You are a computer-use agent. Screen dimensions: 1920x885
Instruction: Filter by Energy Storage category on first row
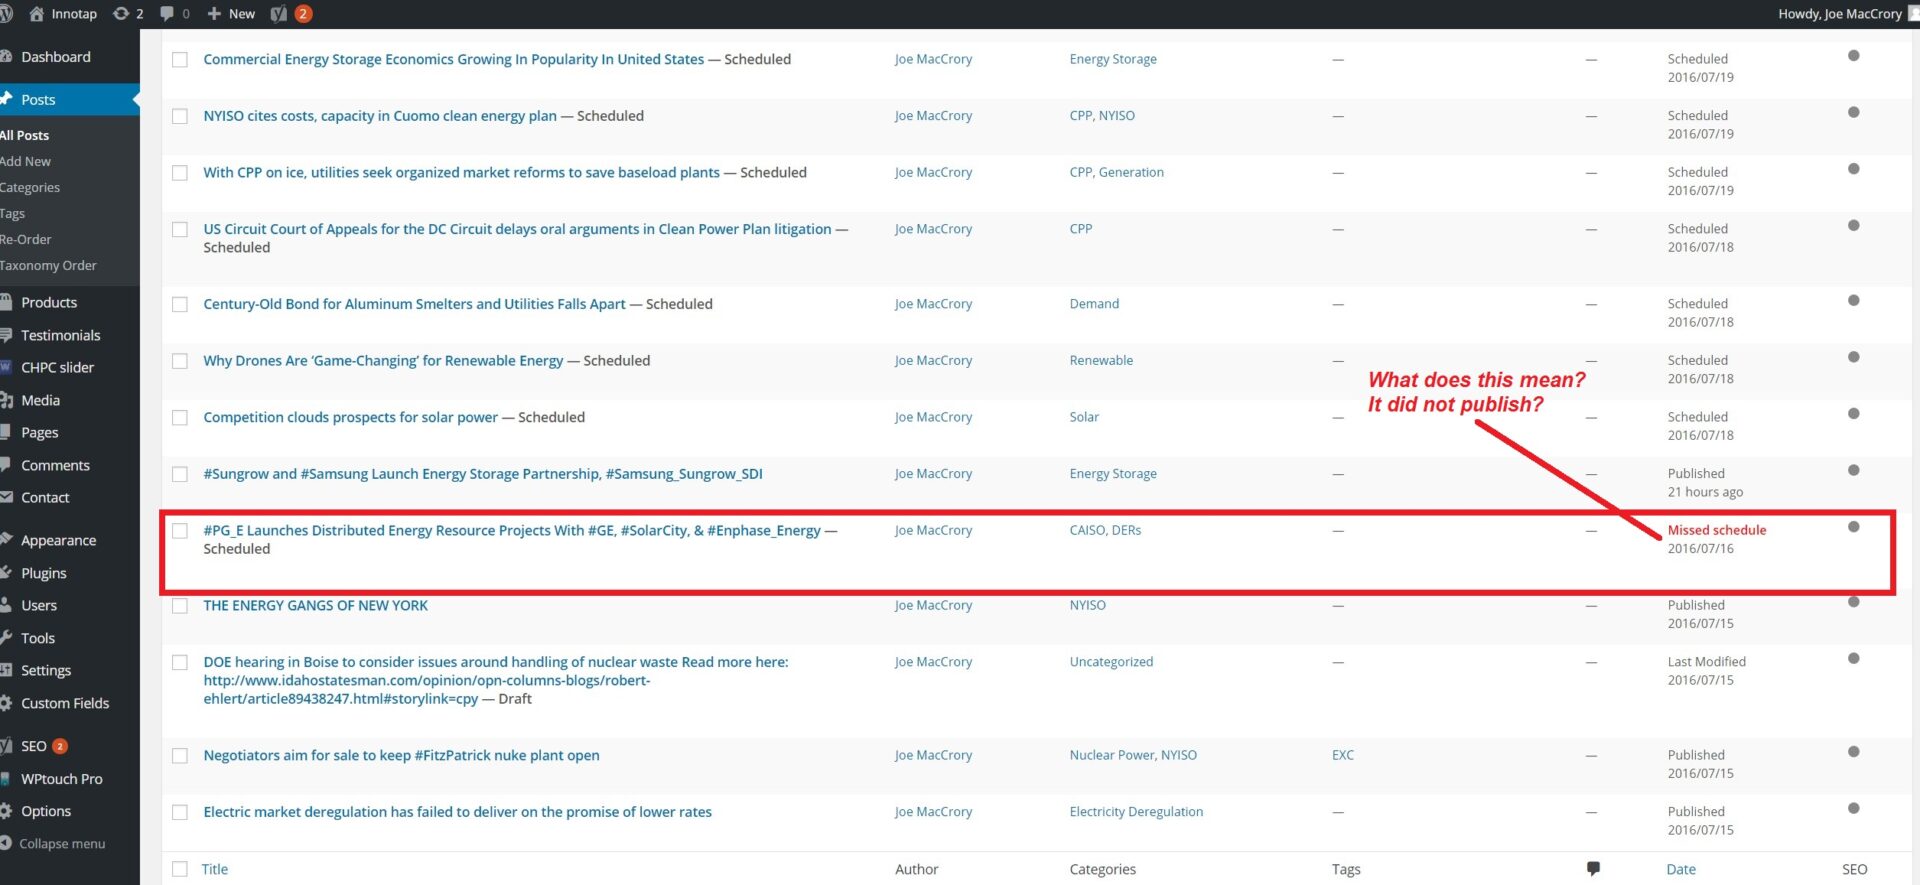tap(1113, 59)
